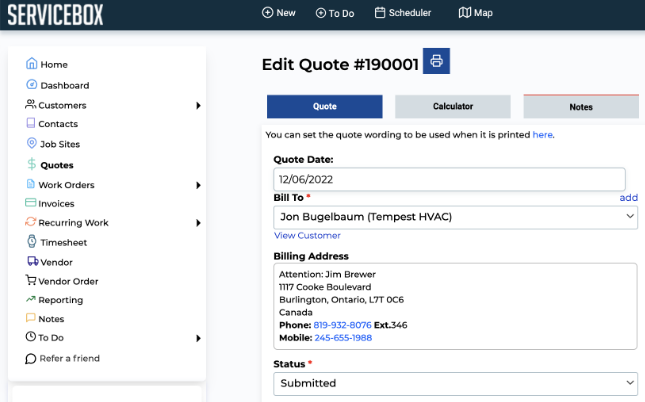Expand the Recurring Work submenu arrow
The width and height of the screenshot is (645, 402).
coord(198,223)
